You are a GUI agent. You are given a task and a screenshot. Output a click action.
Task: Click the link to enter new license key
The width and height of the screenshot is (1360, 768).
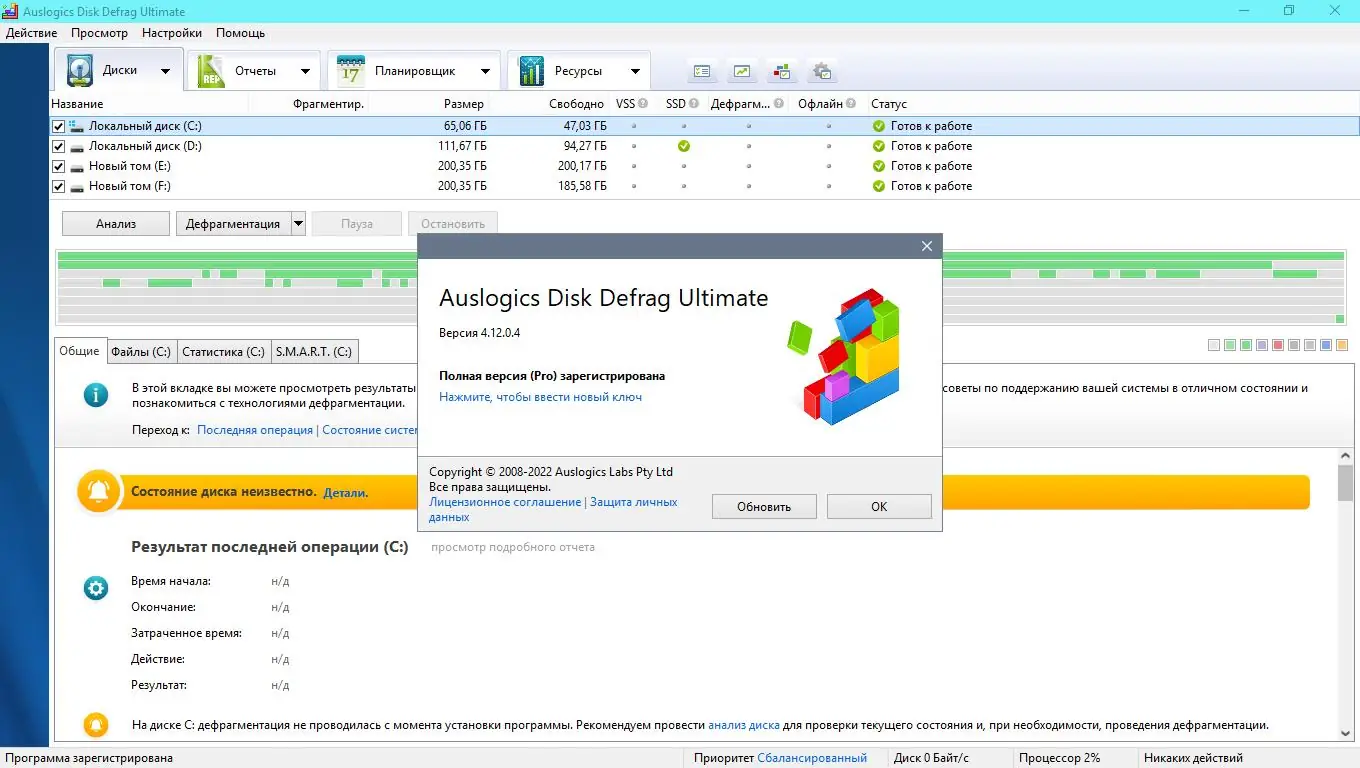[540, 397]
